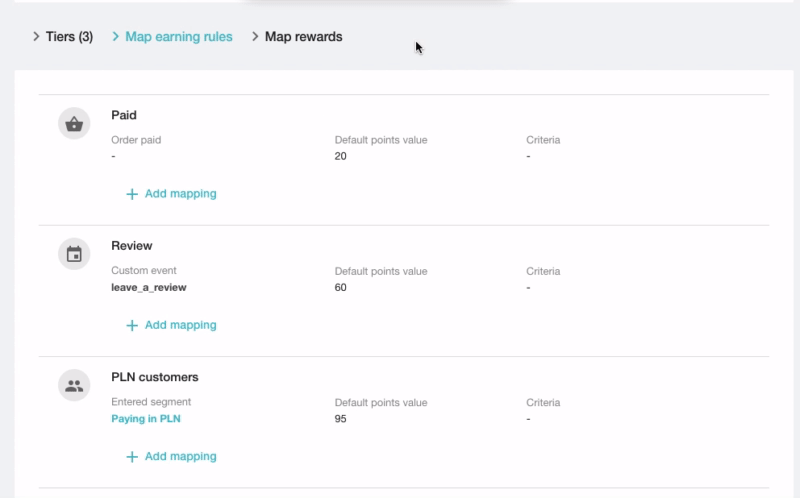The image size is (800, 498).
Task: Select the Map earning rules step
Action: click(x=179, y=37)
